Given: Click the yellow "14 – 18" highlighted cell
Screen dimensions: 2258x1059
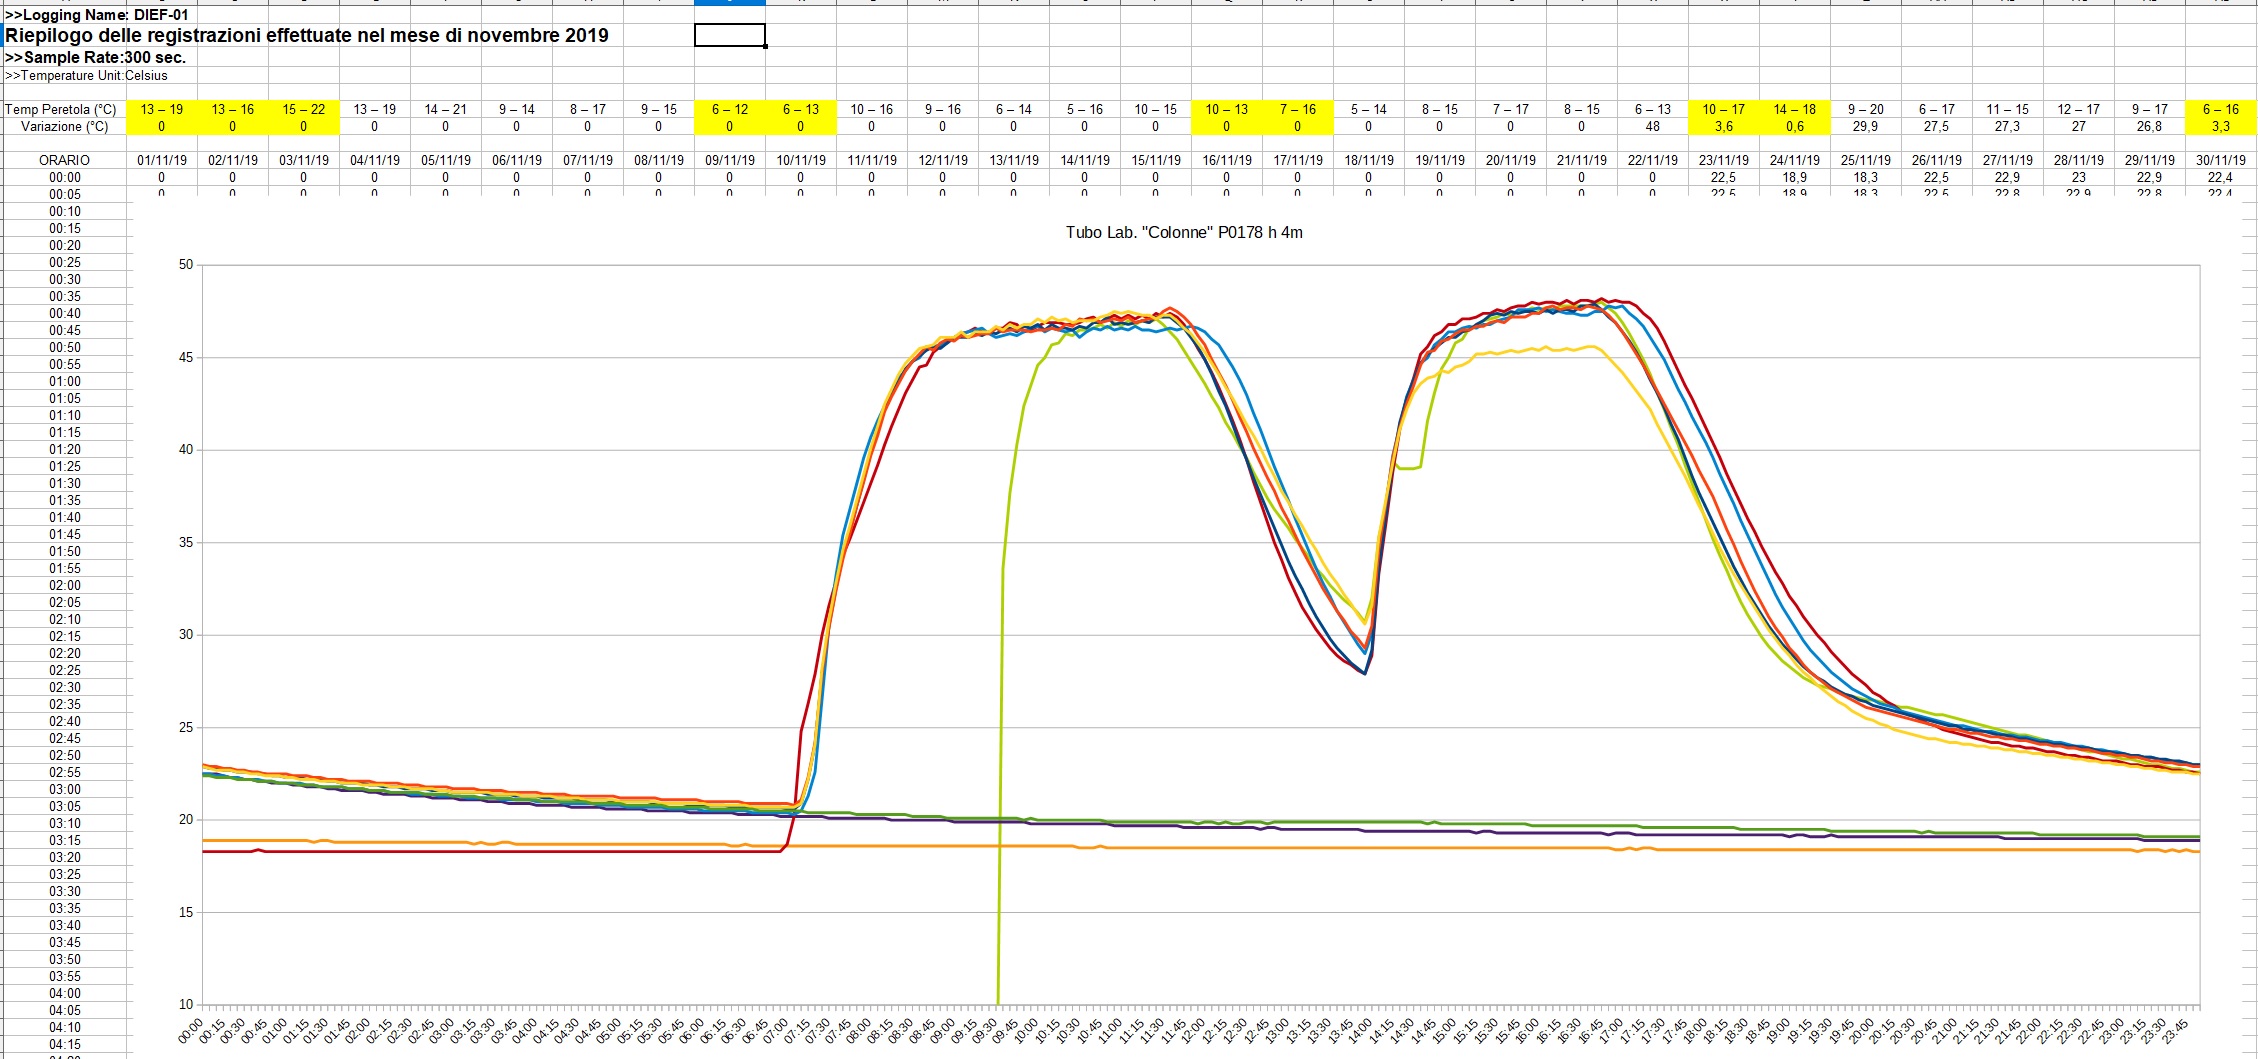Looking at the screenshot, I should pos(1794,110).
